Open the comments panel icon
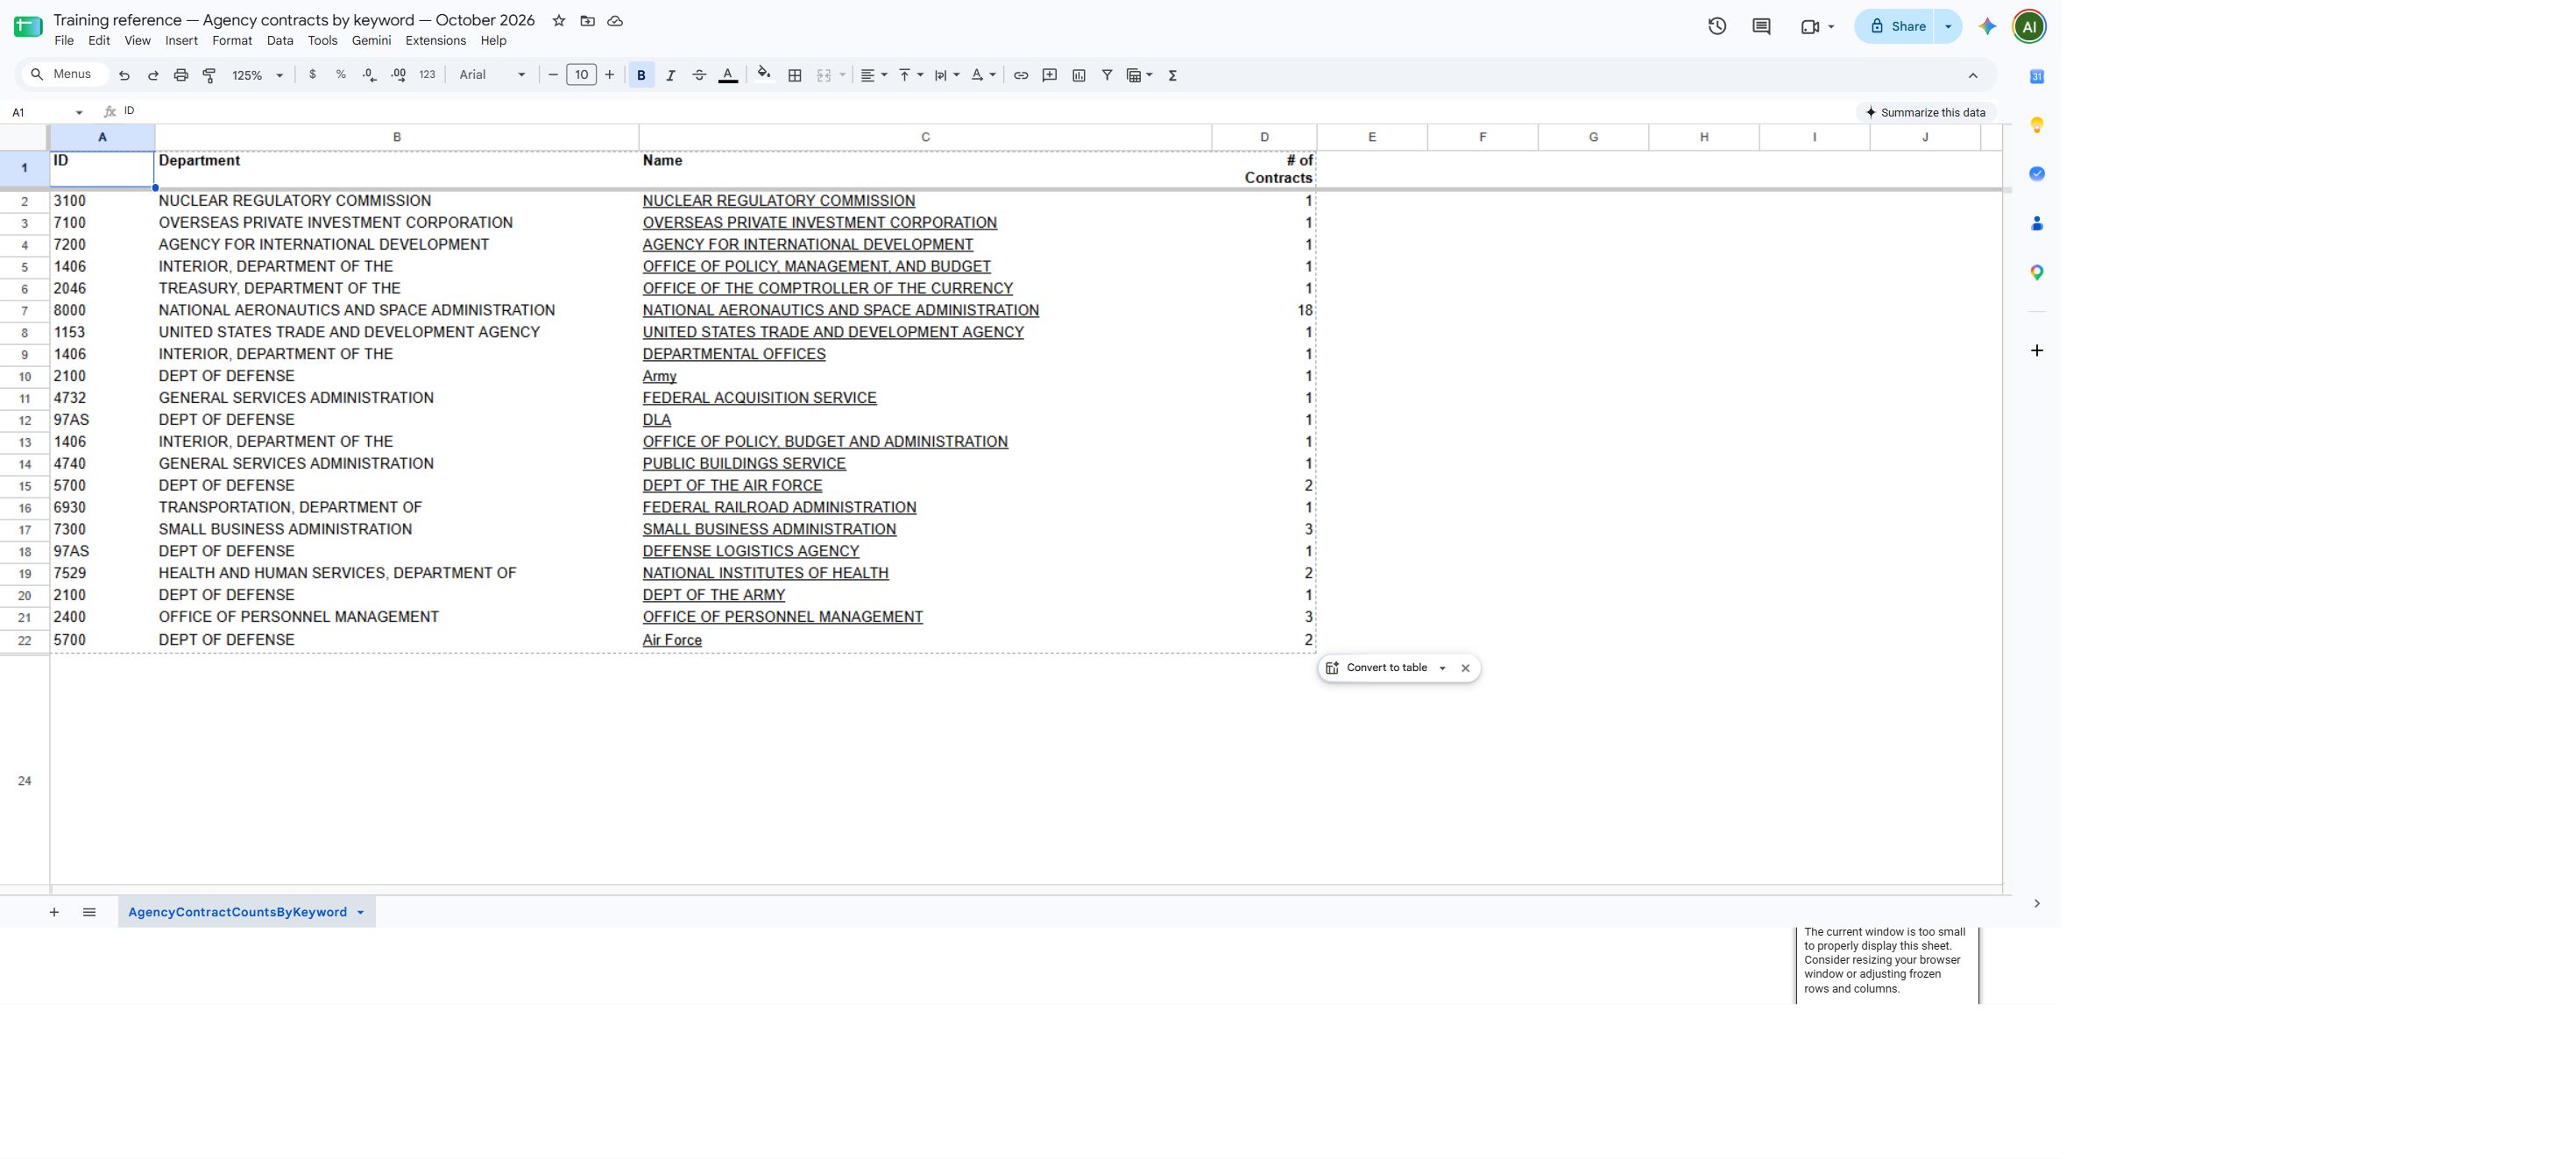Image resolution: width=2576 pixels, height=1159 pixels. pyautogui.click(x=1762, y=27)
